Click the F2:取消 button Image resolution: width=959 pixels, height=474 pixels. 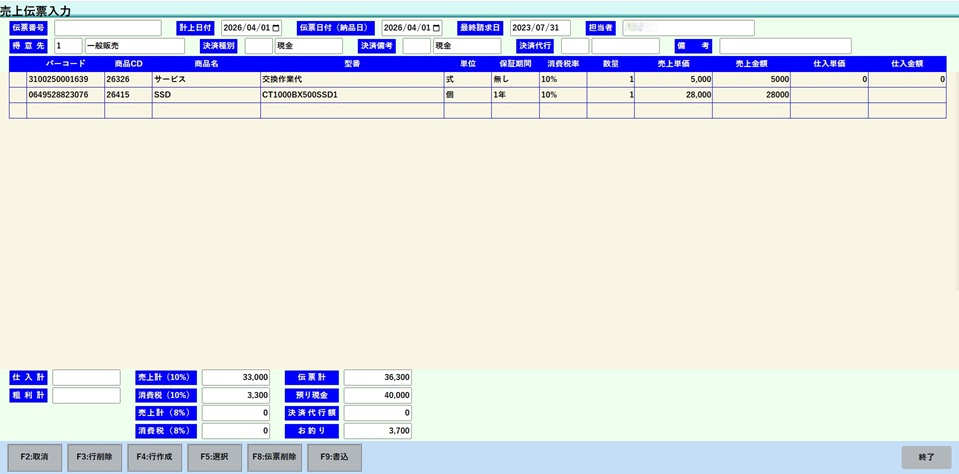point(34,457)
